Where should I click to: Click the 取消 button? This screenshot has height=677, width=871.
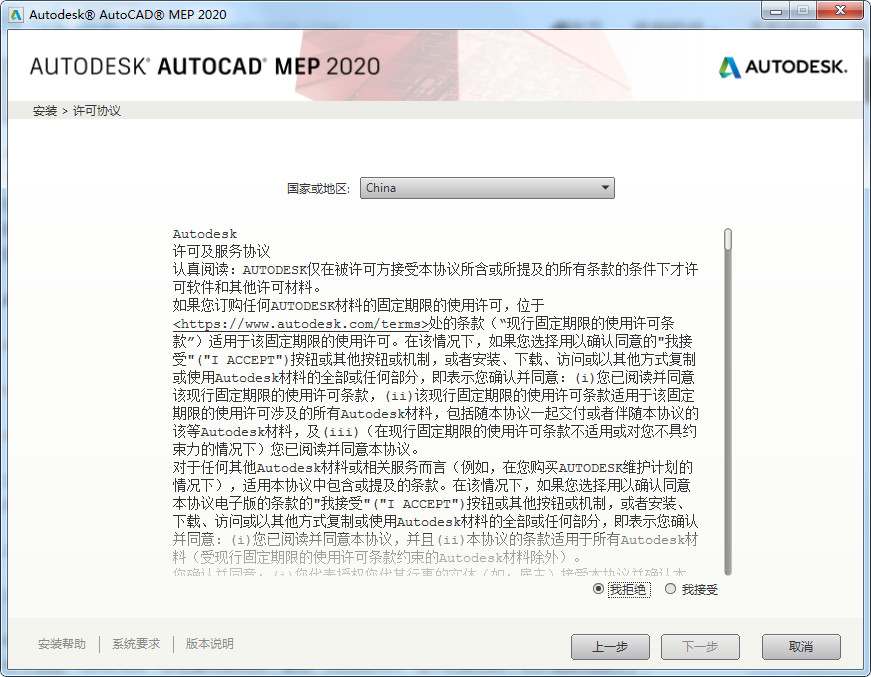801,646
